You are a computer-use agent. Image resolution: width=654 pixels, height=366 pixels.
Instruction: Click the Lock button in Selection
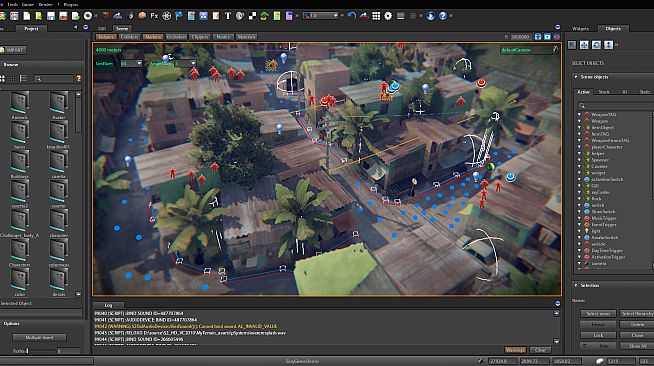(598, 335)
